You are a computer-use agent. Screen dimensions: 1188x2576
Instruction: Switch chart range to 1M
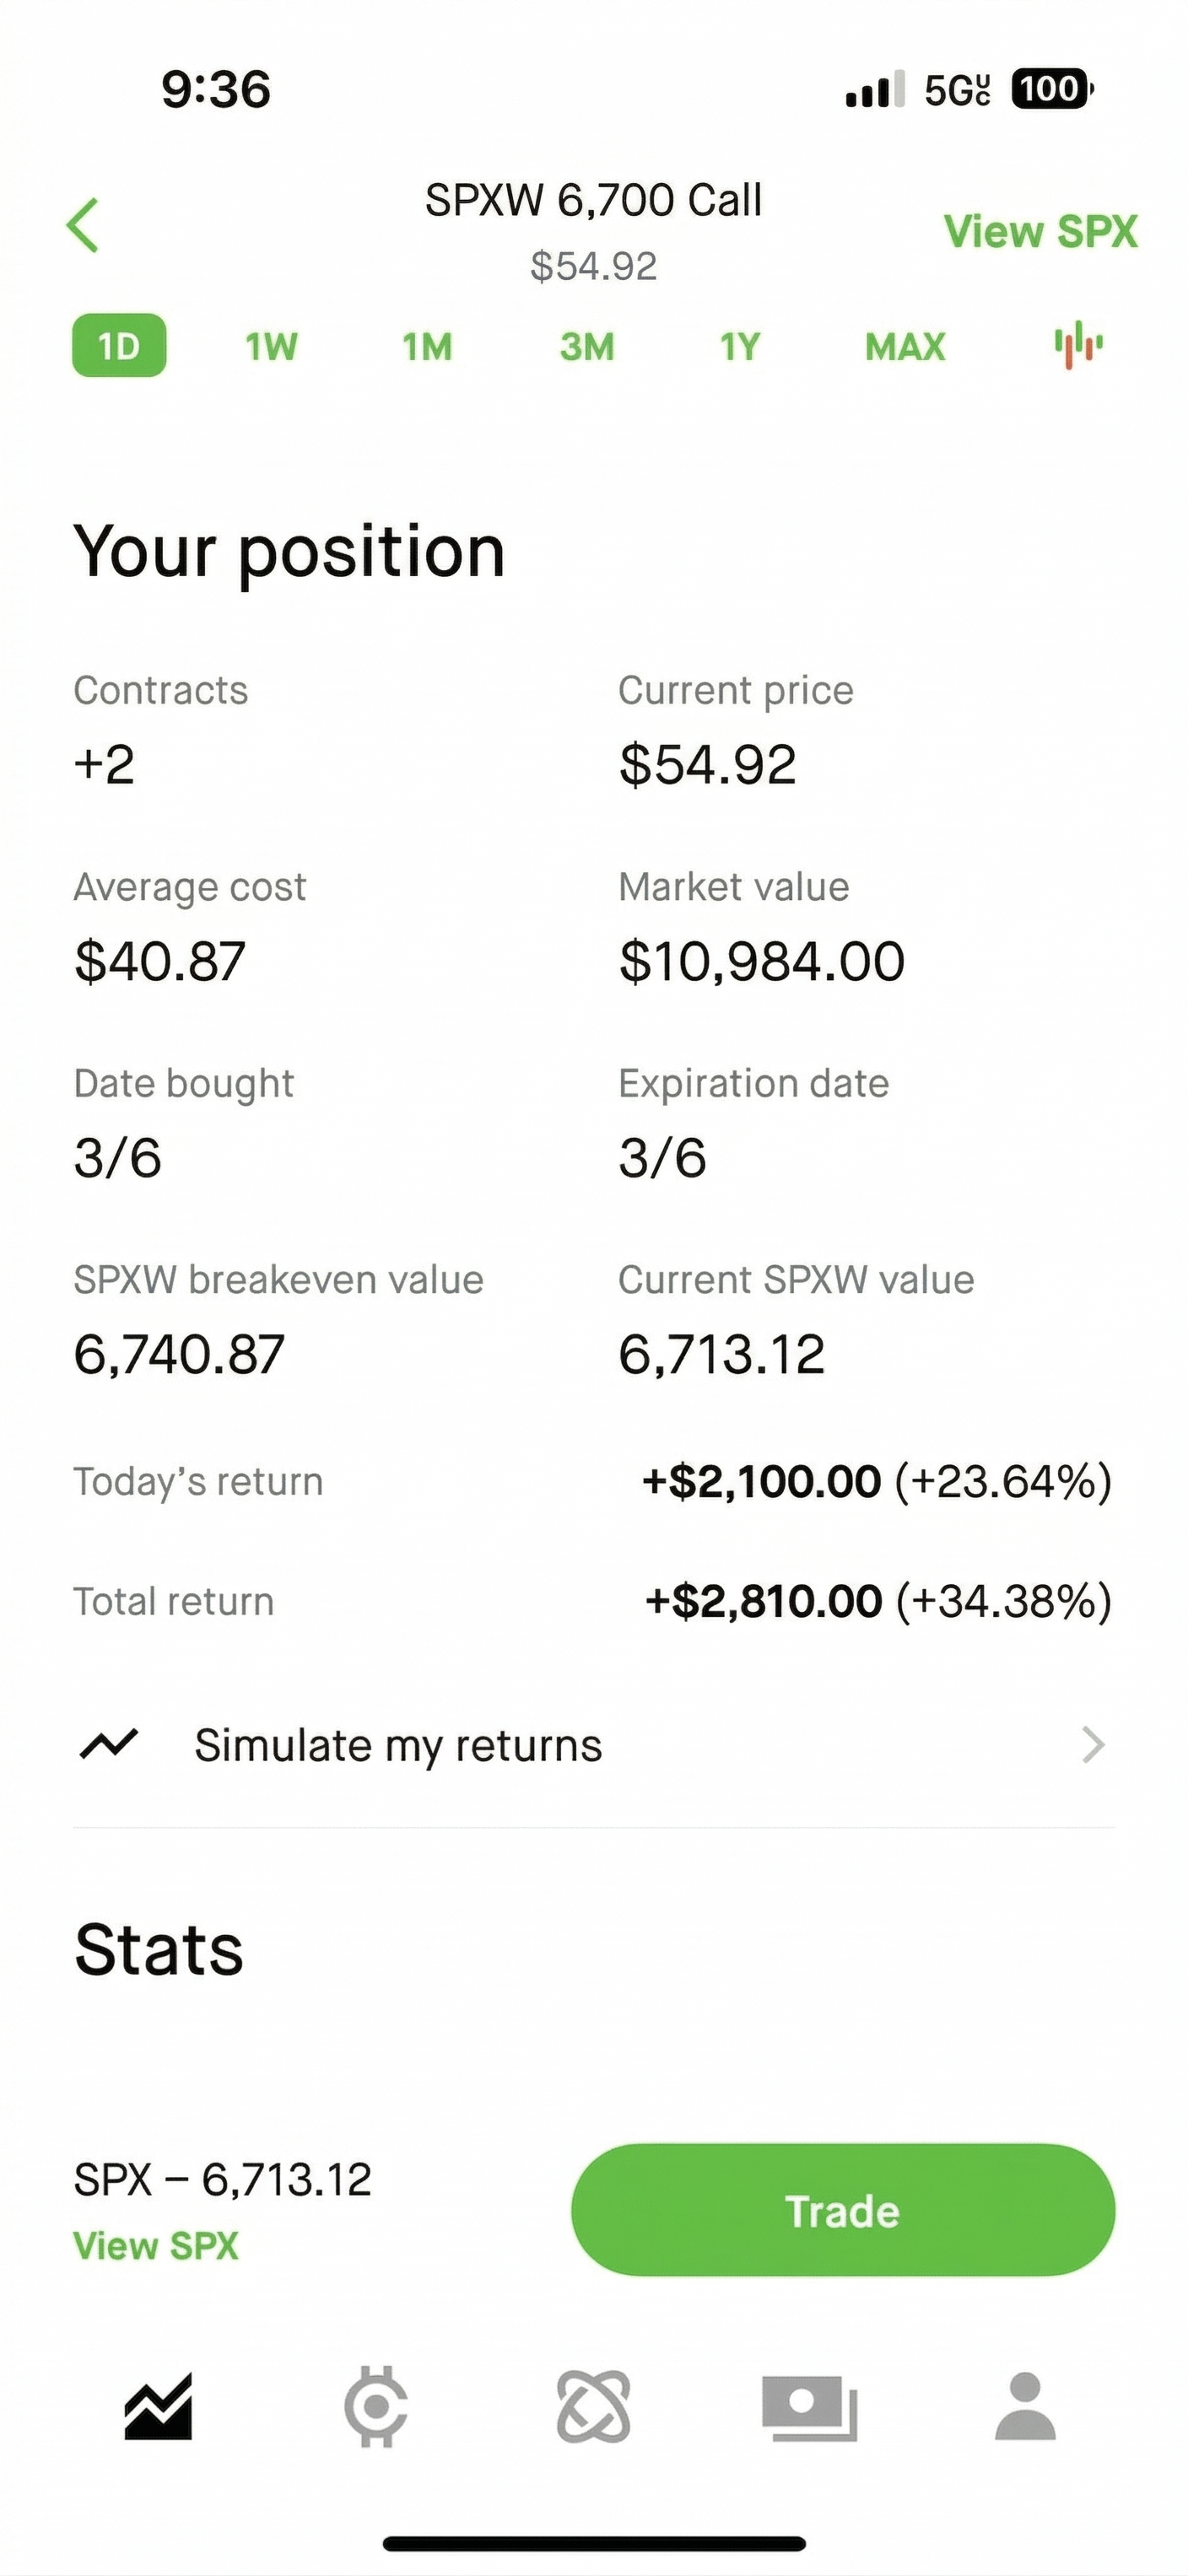427,347
